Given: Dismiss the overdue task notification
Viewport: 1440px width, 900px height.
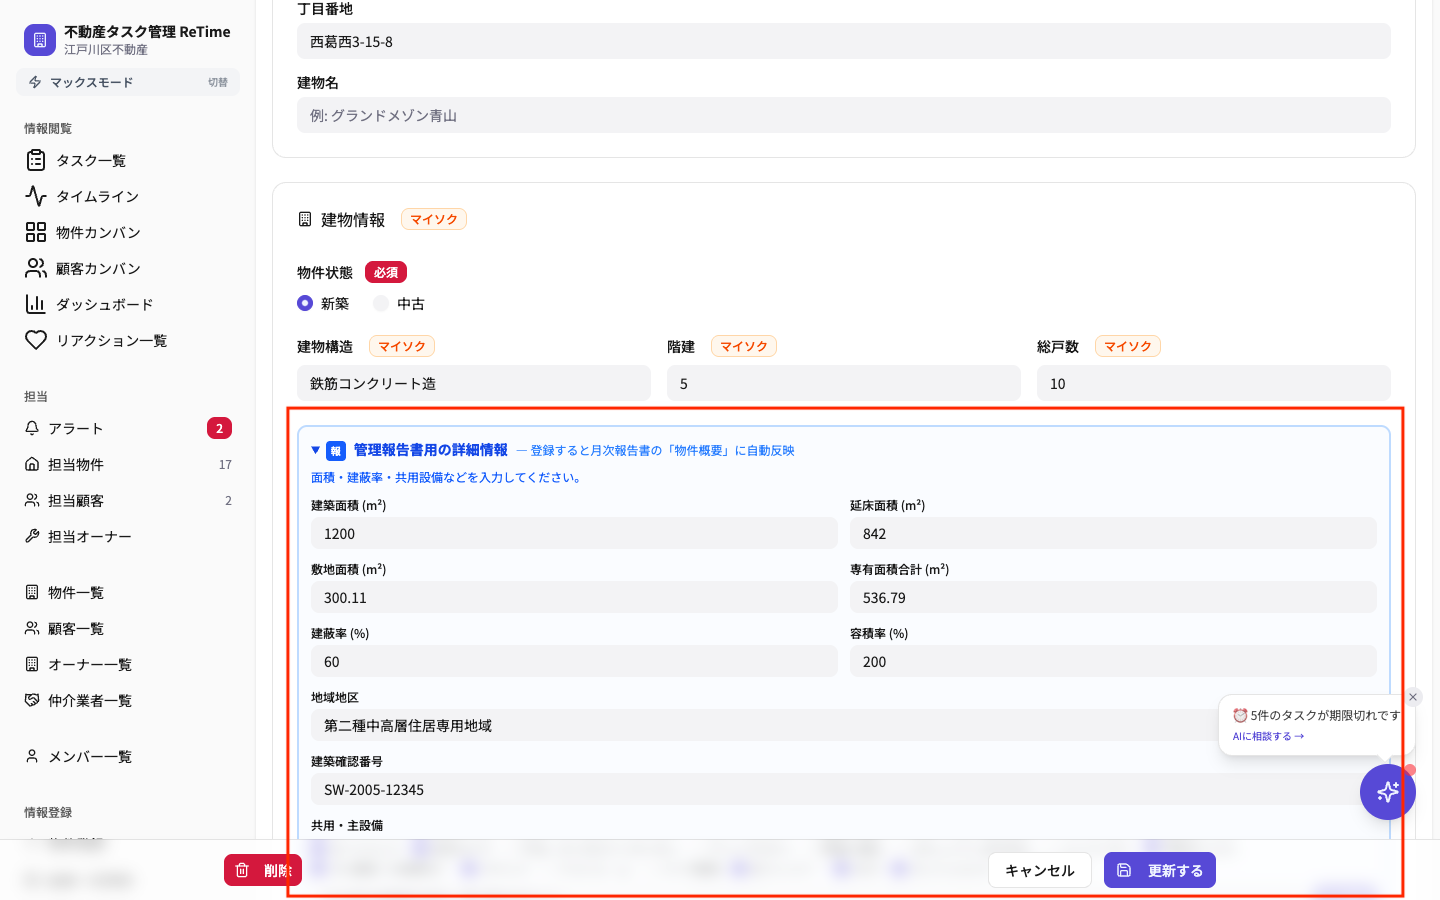Looking at the screenshot, I should (1413, 697).
